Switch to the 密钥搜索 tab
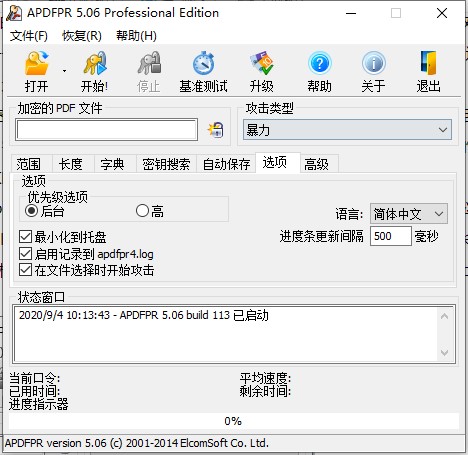 click(166, 164)
